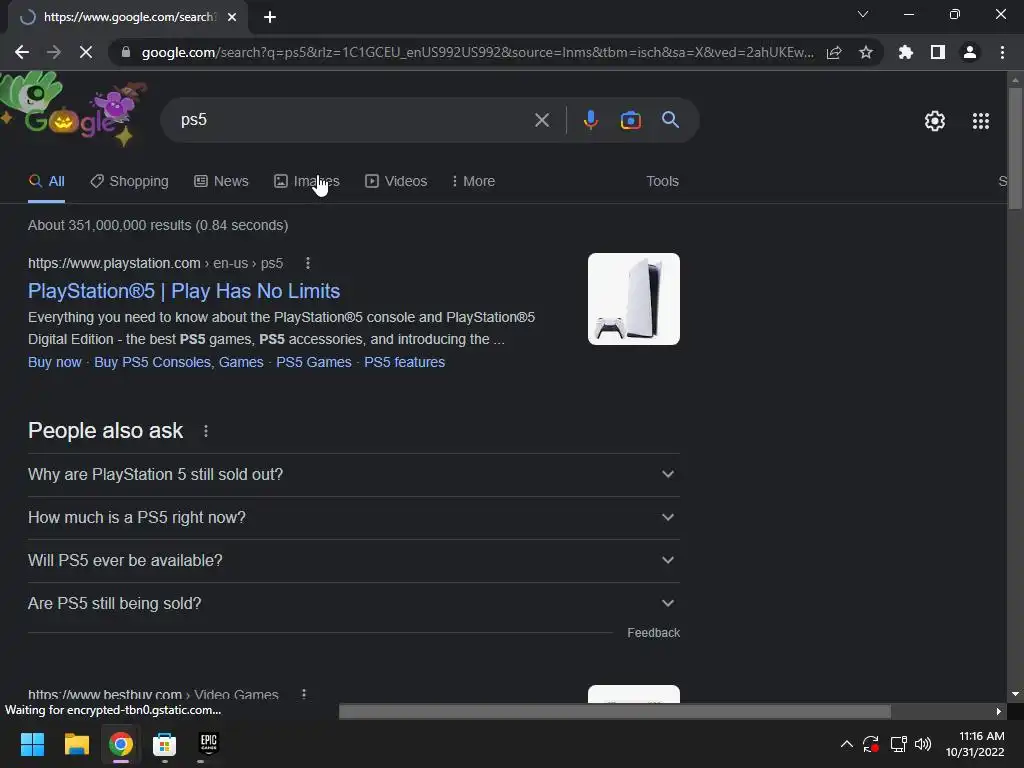This screenshot has width=1024, height=768.
Task: Follow the Buy now sitelink
Action: pyautogui.click(x=55, y=362)
